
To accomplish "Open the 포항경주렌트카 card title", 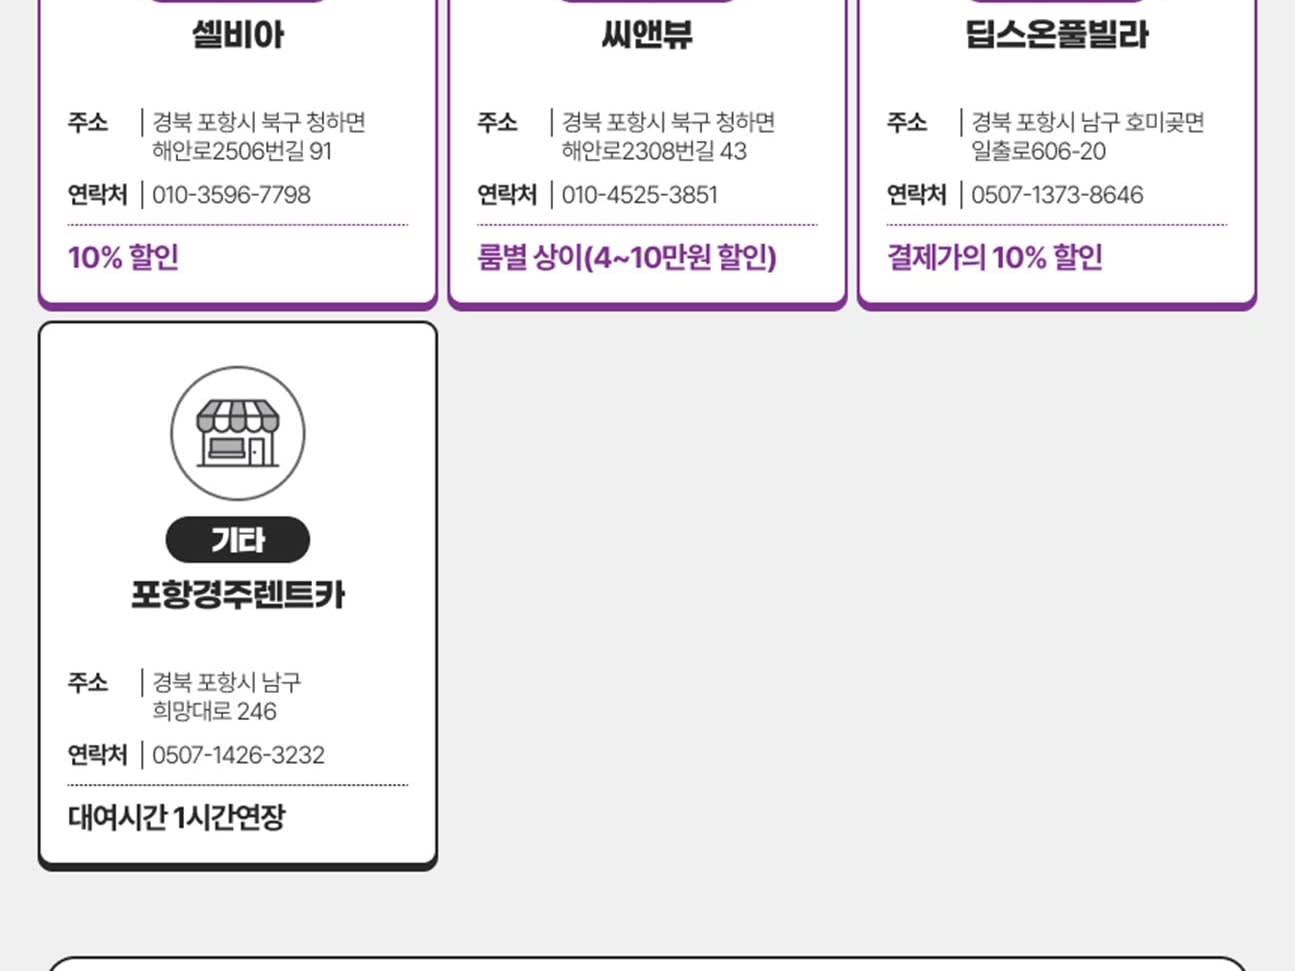I will pyautogui.click(x=238, y=595).
